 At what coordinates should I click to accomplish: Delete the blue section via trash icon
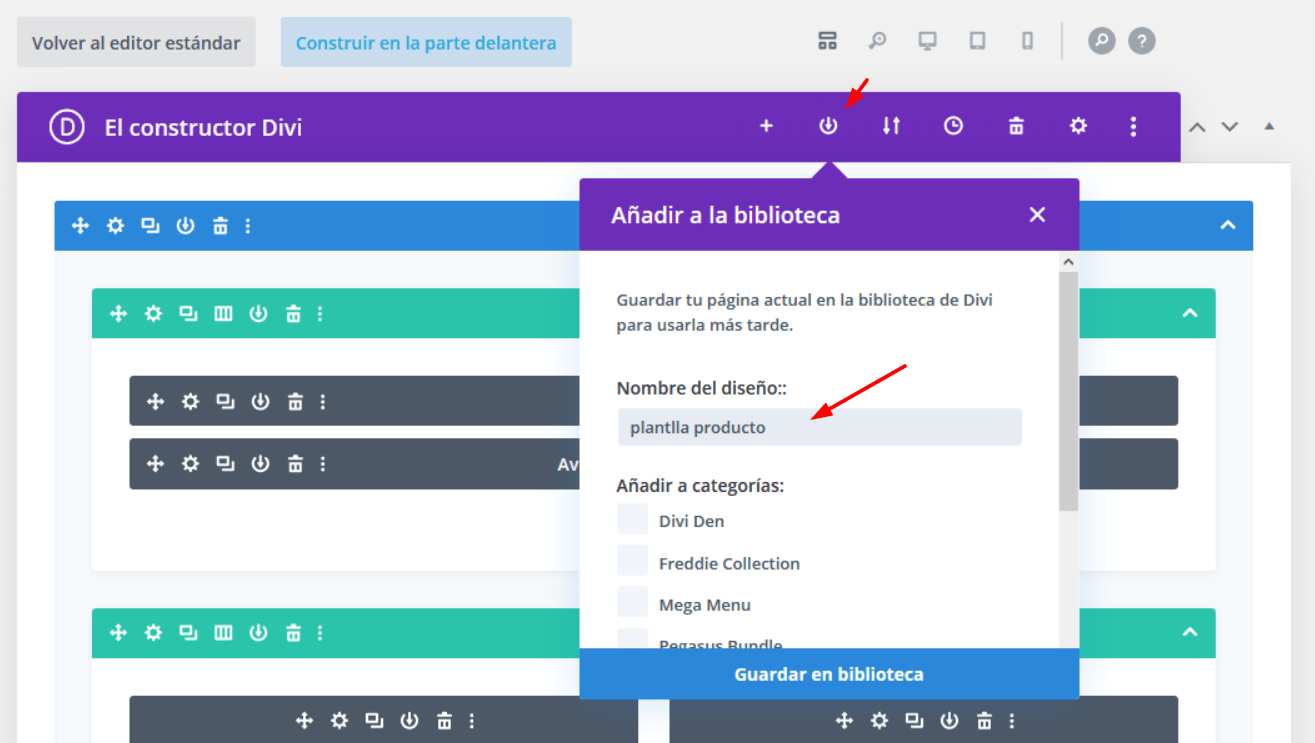pos(220,226)
